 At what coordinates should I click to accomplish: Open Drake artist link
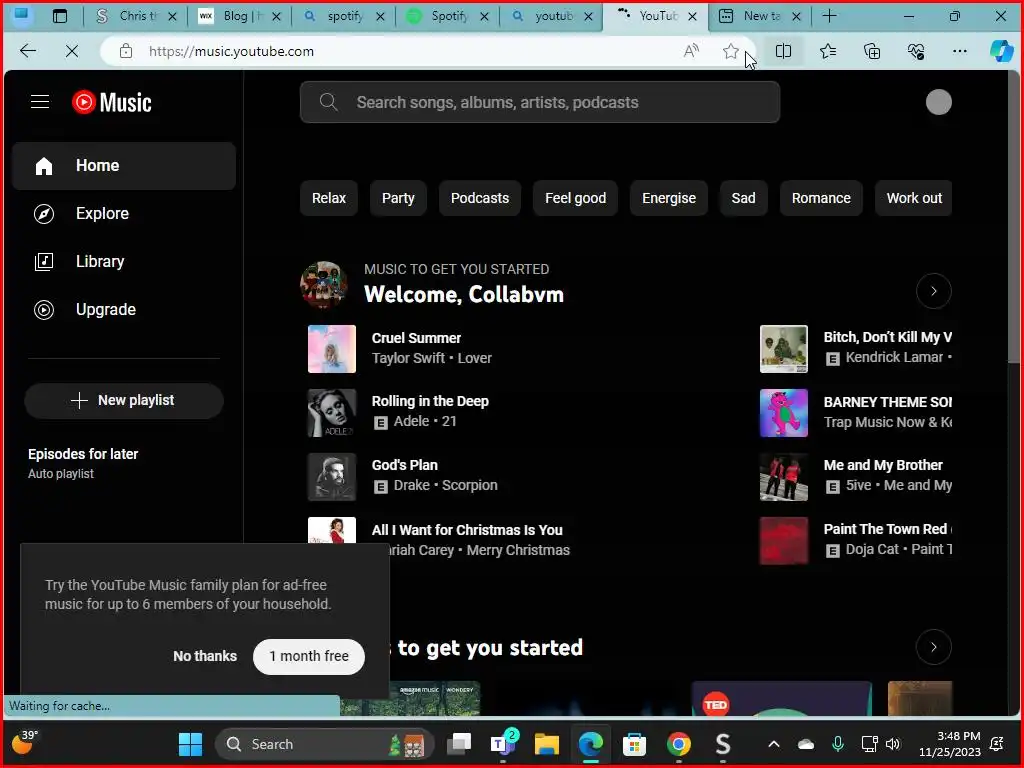click(411, 485)
